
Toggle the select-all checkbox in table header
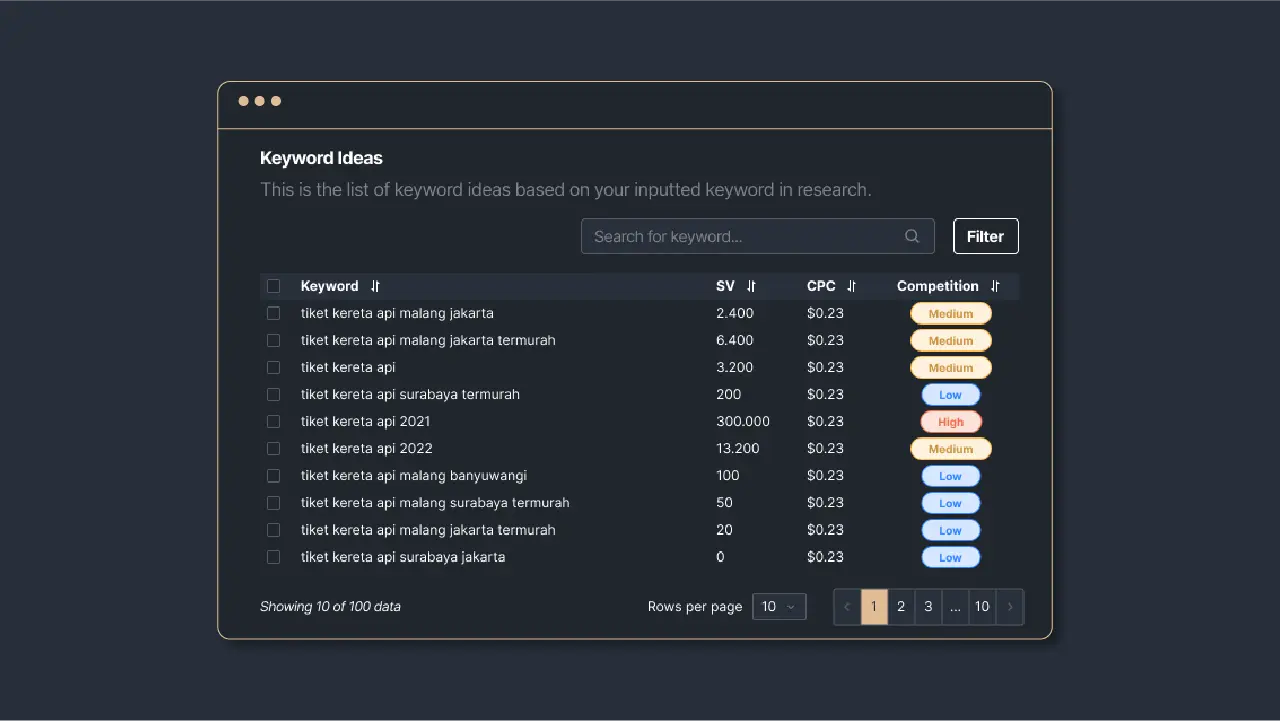pyautogui.click(x=273, y=286)
